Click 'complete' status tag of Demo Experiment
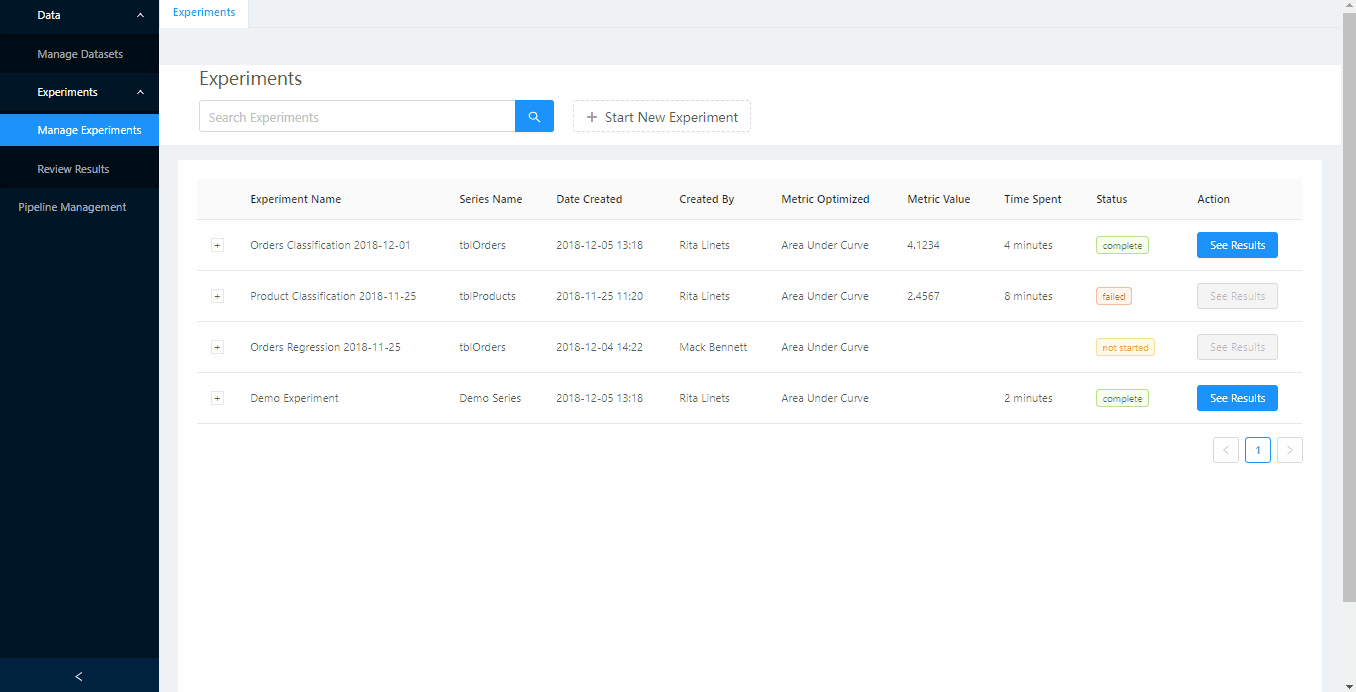The height and width of the screenshot is (692, 1356). 1122,398
